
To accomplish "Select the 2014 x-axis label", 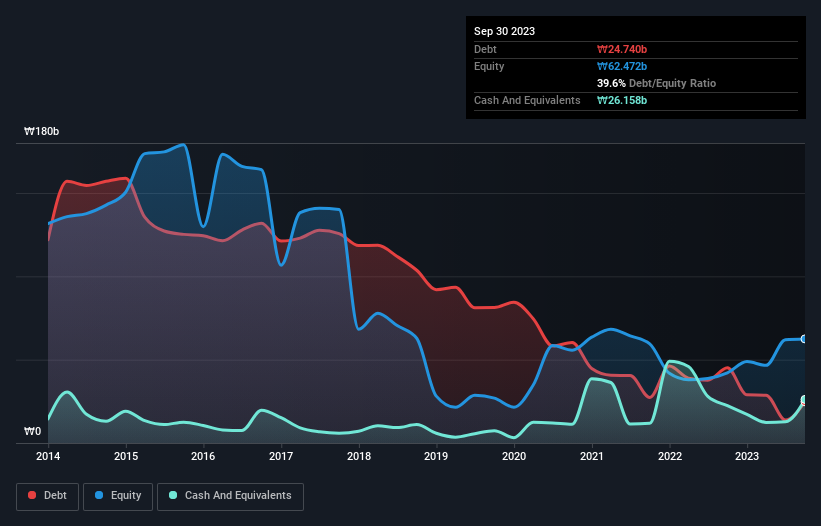I will pos(48,456).
